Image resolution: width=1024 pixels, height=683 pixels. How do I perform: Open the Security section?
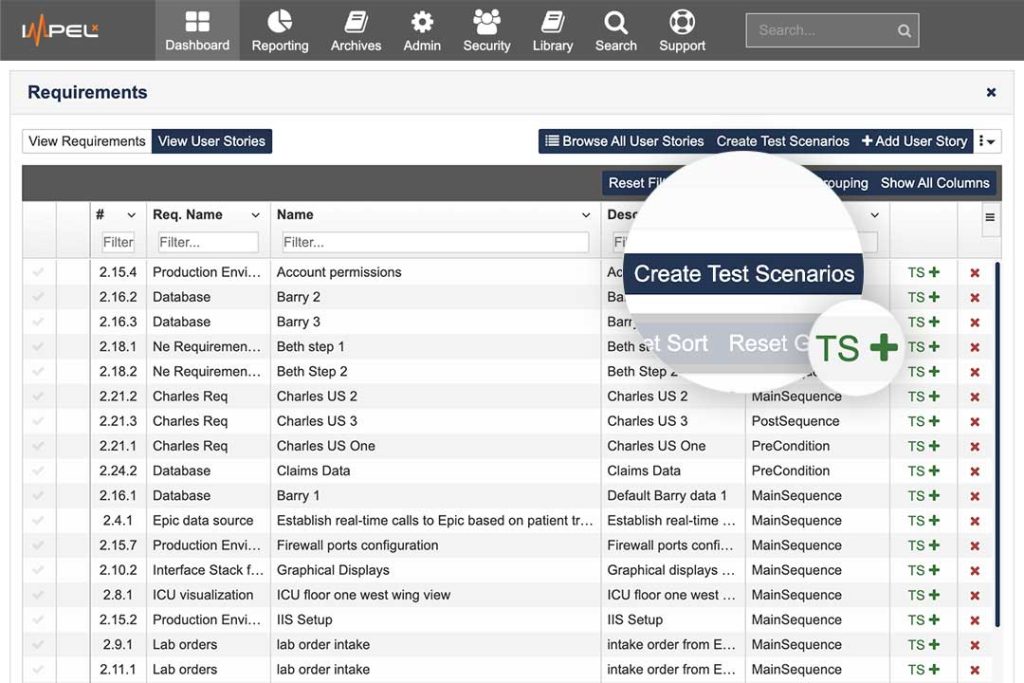tap(486, 30)
